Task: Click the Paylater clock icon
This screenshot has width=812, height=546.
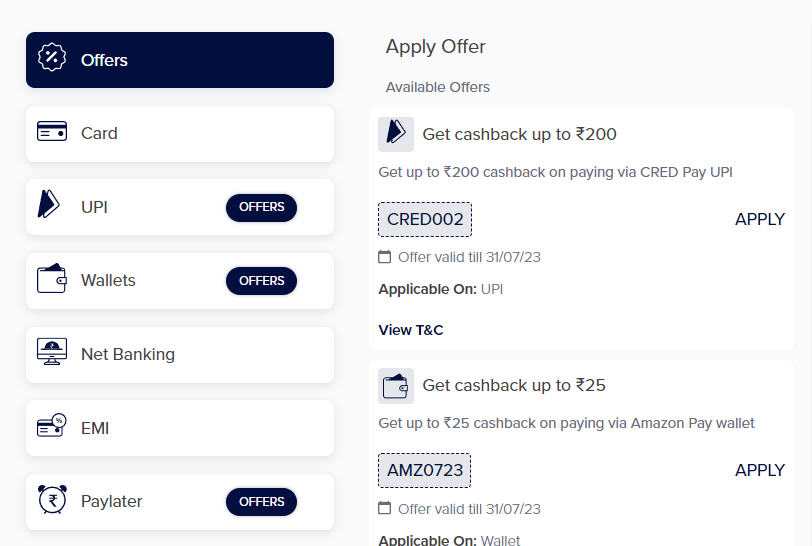Action: 52,501
